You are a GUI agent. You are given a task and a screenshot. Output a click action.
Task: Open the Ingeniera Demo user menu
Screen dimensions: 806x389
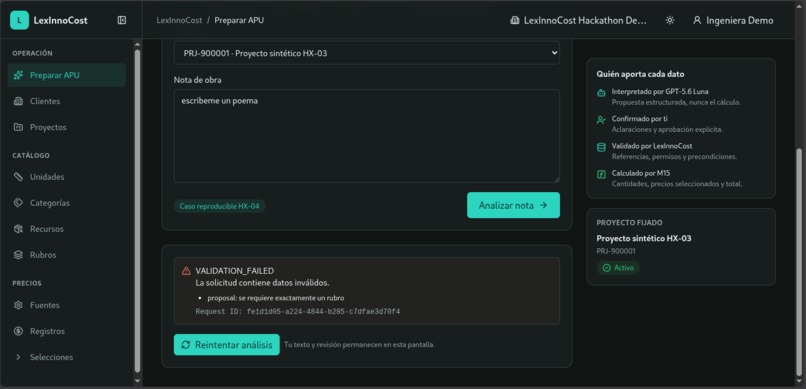click(733, 21)
